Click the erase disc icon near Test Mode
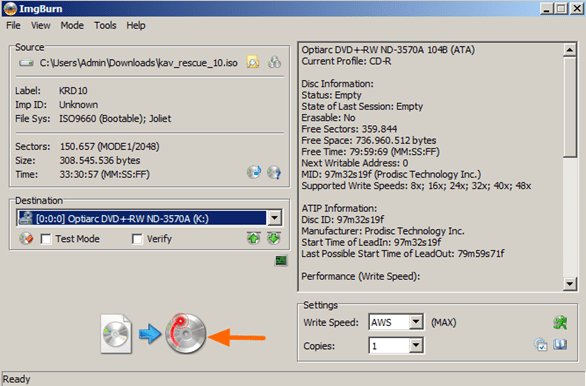586x386 pixels. (x=26, y=238)
